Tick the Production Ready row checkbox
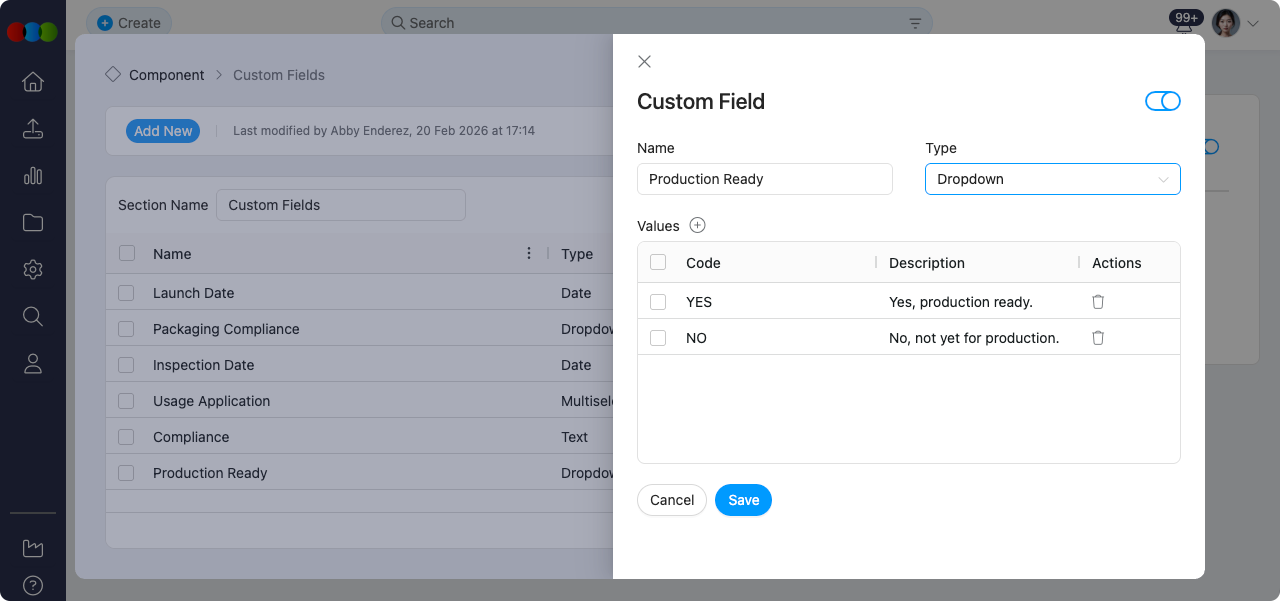This screenshot has width=1280, height=601. pyautogui.click(x=126, y=472)
